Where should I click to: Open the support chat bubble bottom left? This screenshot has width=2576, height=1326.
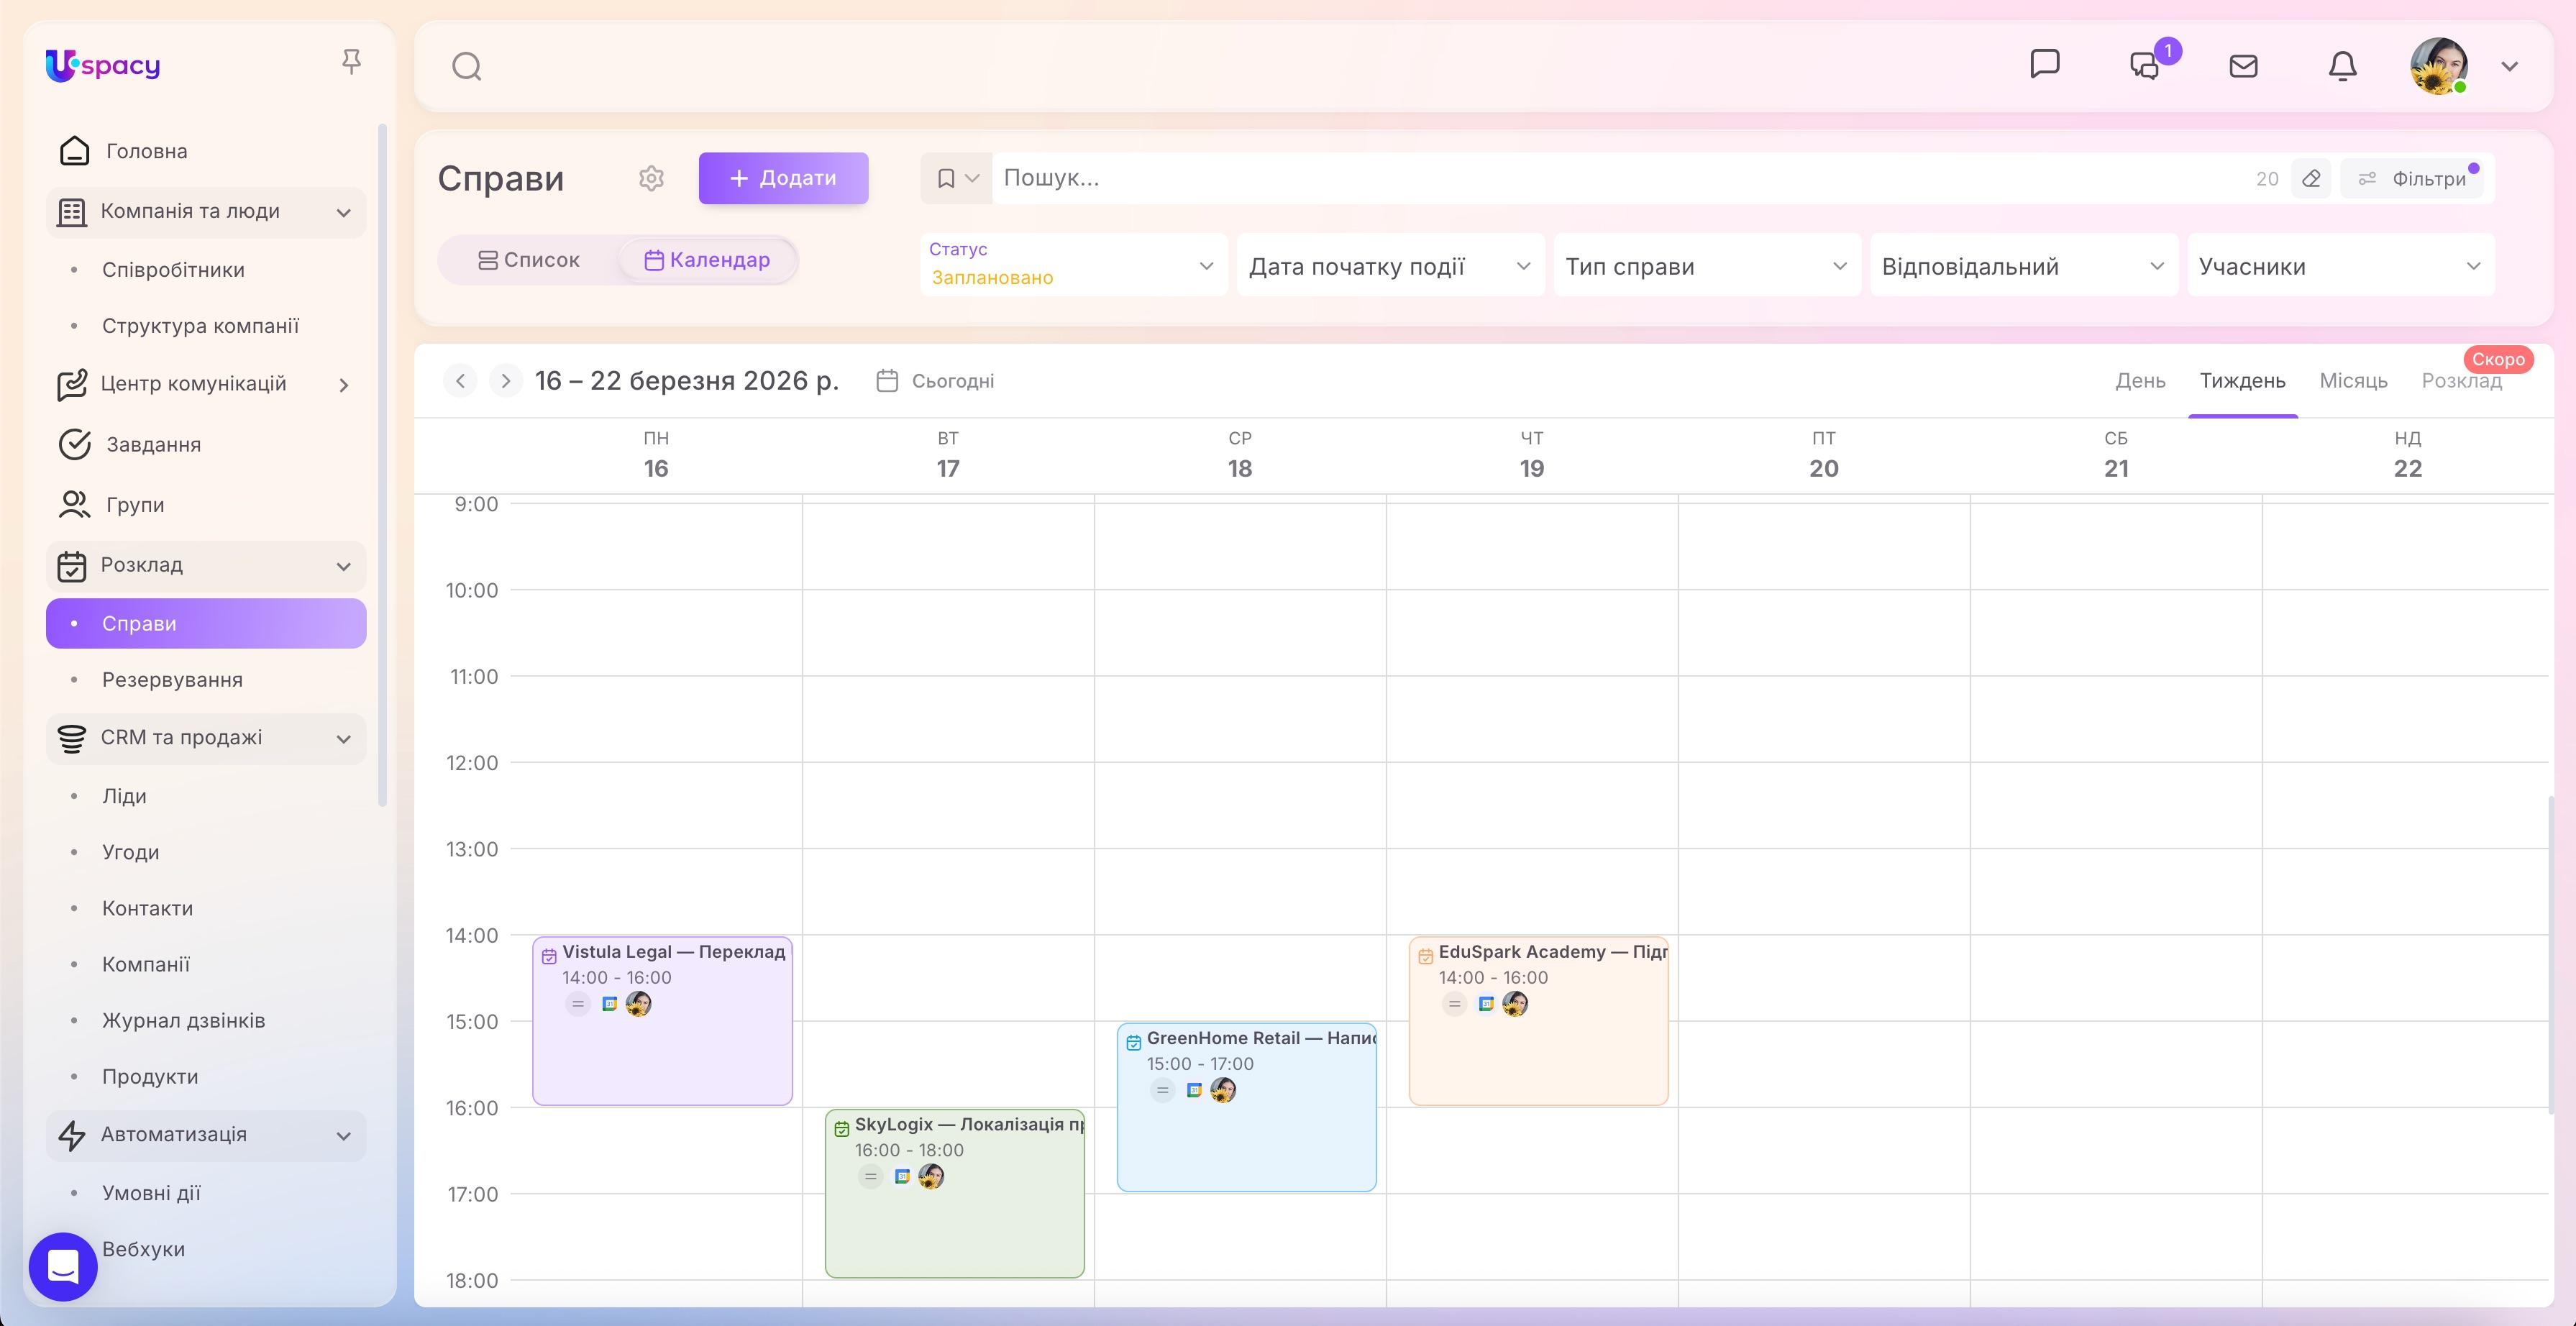(62, 1266)
